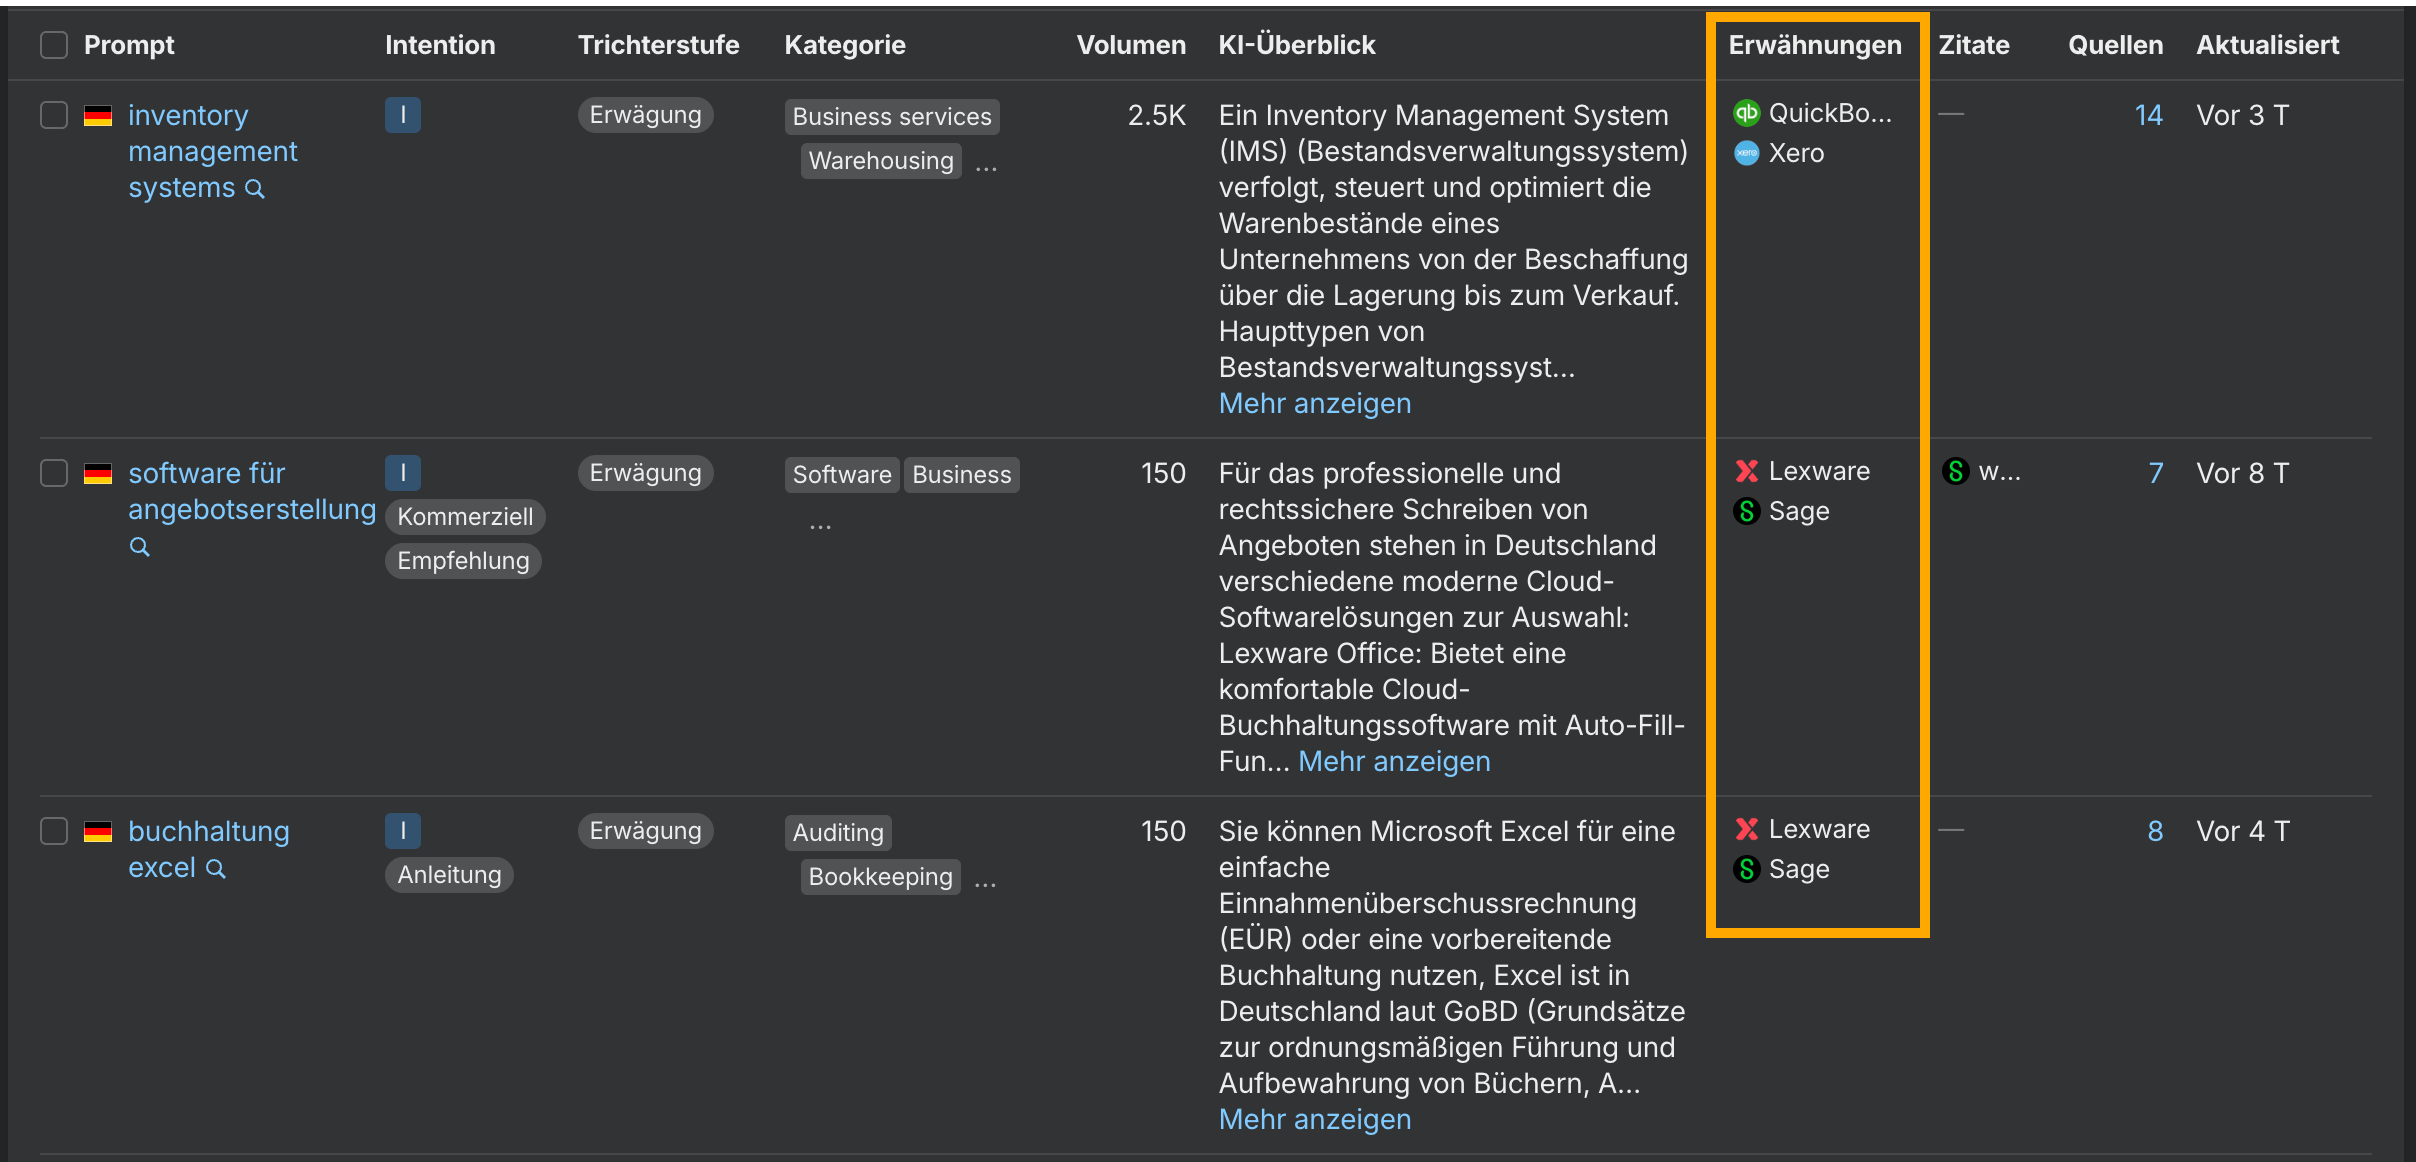Expand more categories after Warehousing tag
Screen dimensions: 2416x1162
(986, 167)
